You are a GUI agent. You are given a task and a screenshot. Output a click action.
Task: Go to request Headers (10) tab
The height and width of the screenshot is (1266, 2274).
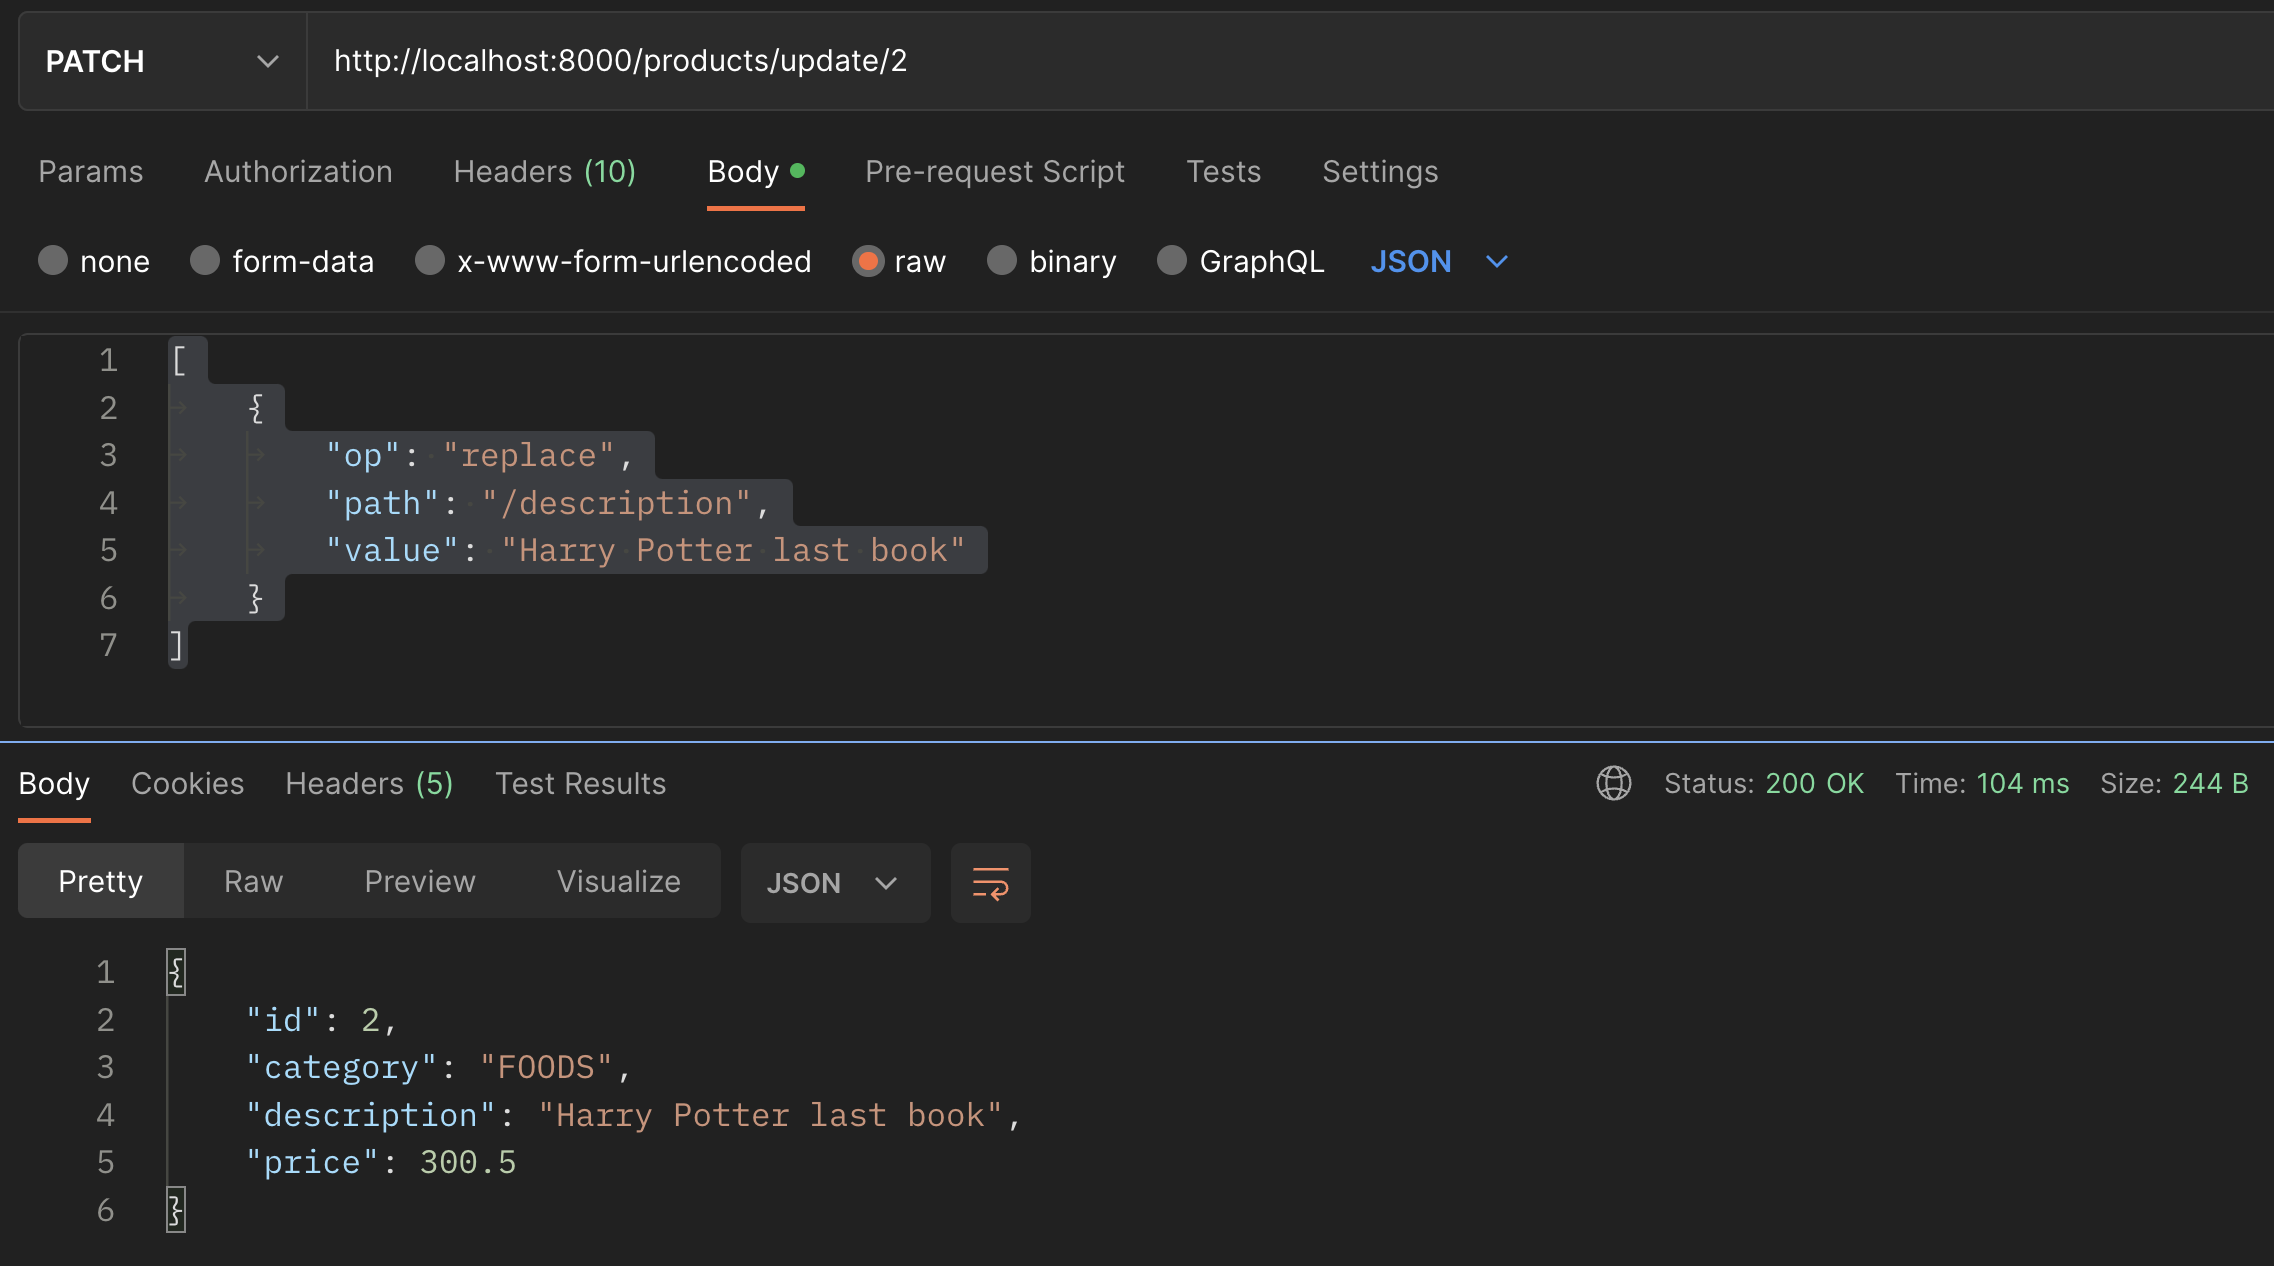544,172
